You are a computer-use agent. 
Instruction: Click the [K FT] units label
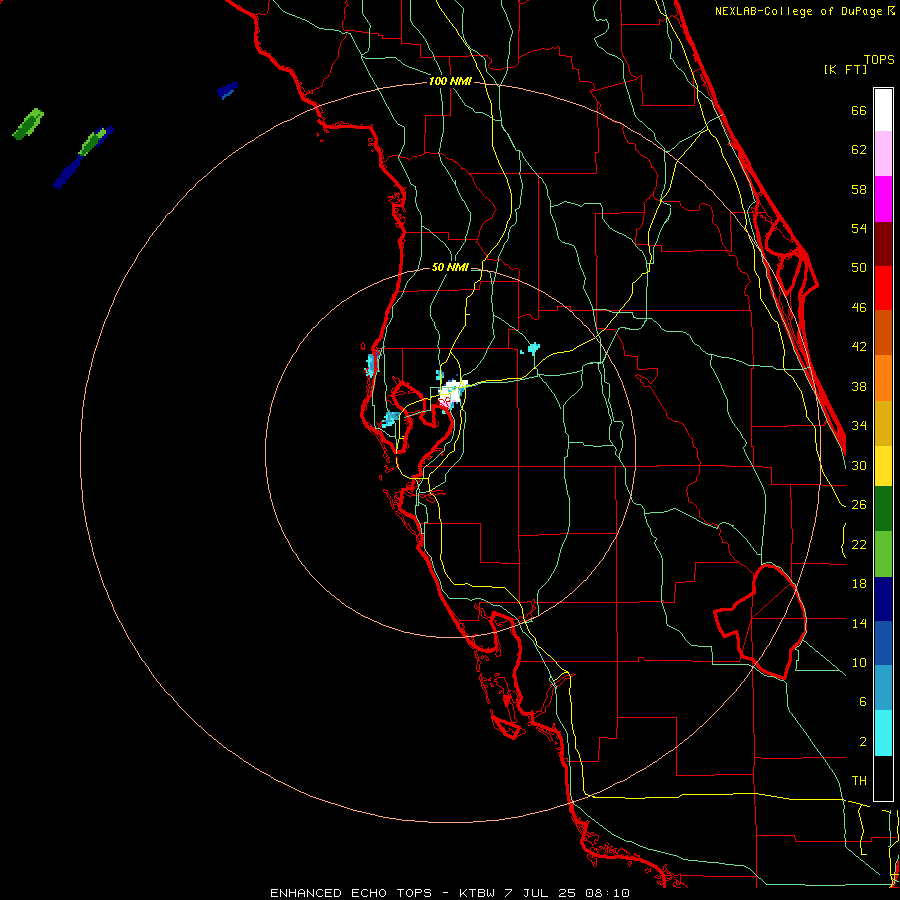[x=845, y=69]
